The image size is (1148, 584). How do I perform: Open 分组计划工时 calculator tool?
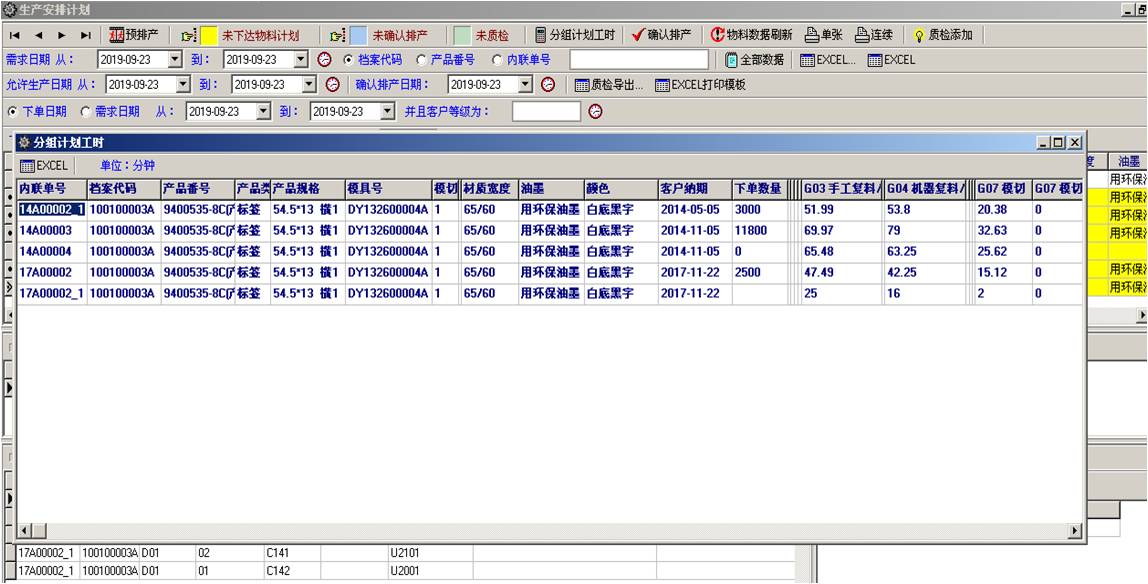click(575, 34)
